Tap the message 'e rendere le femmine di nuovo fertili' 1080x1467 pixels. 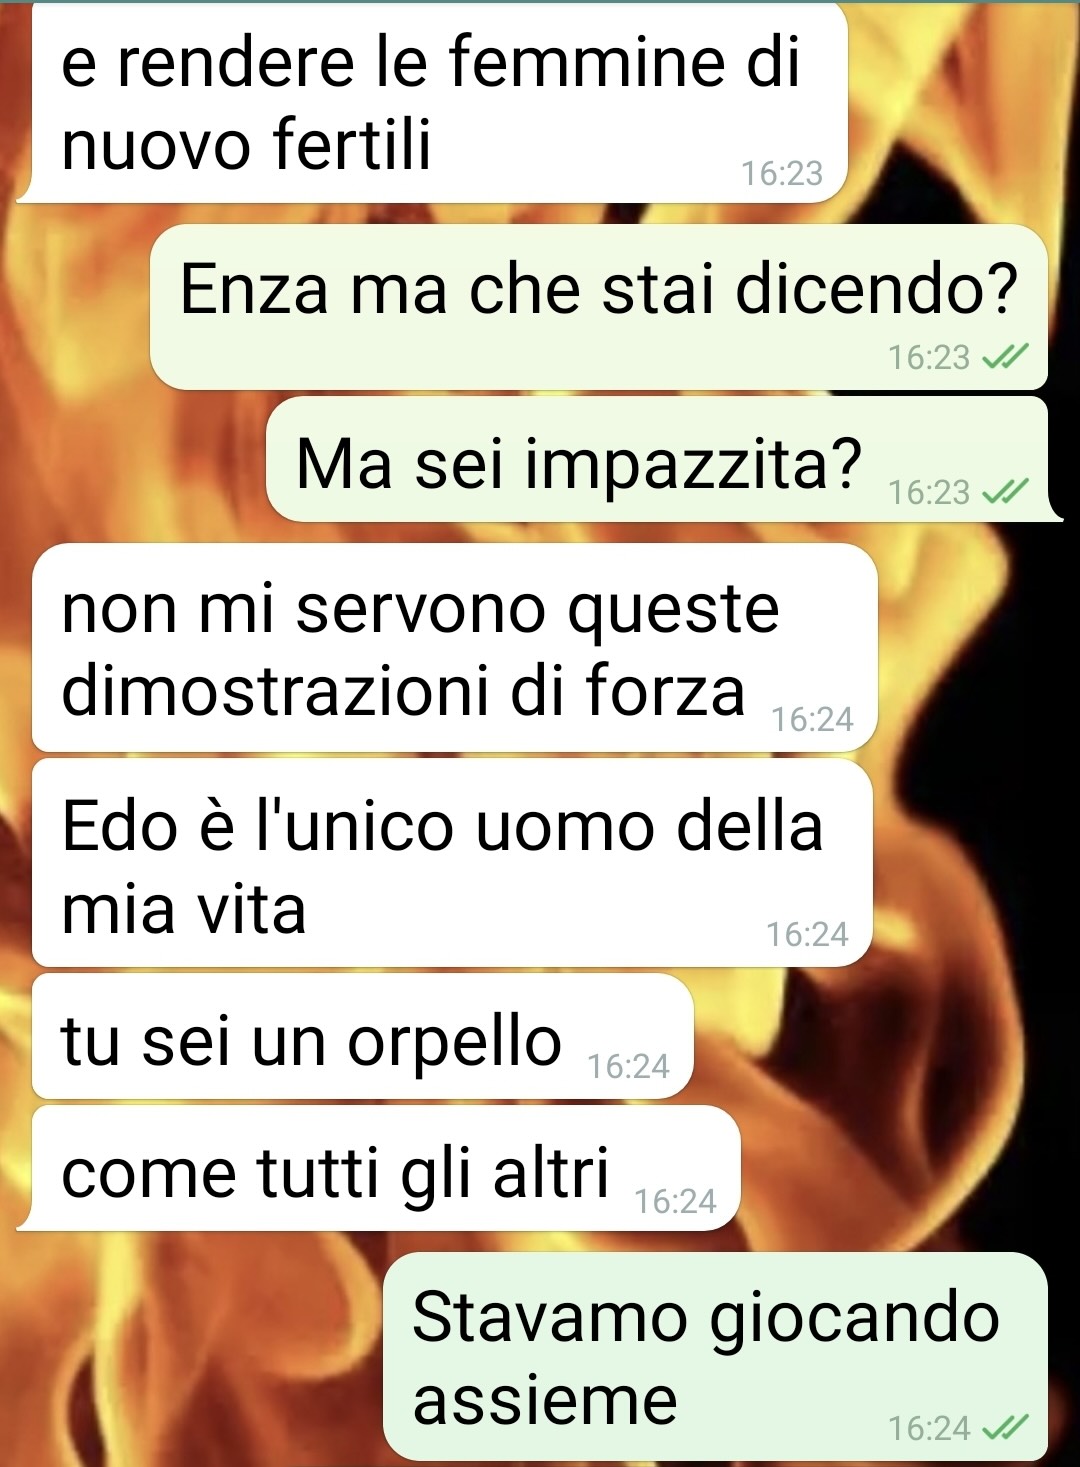[x=433, y=102]
